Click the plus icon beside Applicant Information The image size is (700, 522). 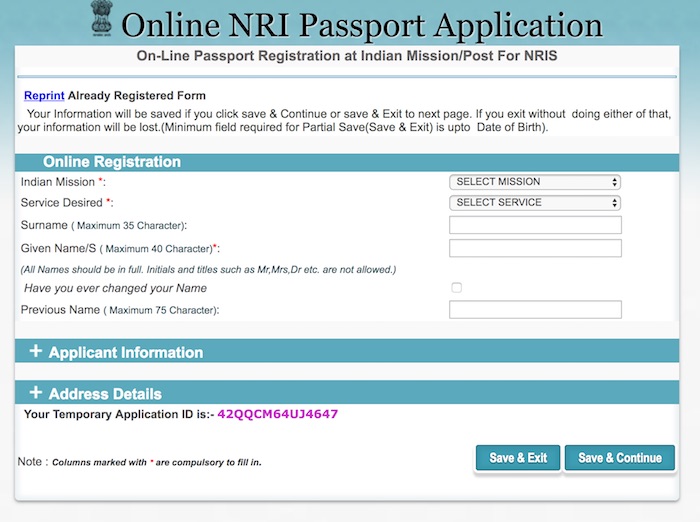tap(36, 352)
